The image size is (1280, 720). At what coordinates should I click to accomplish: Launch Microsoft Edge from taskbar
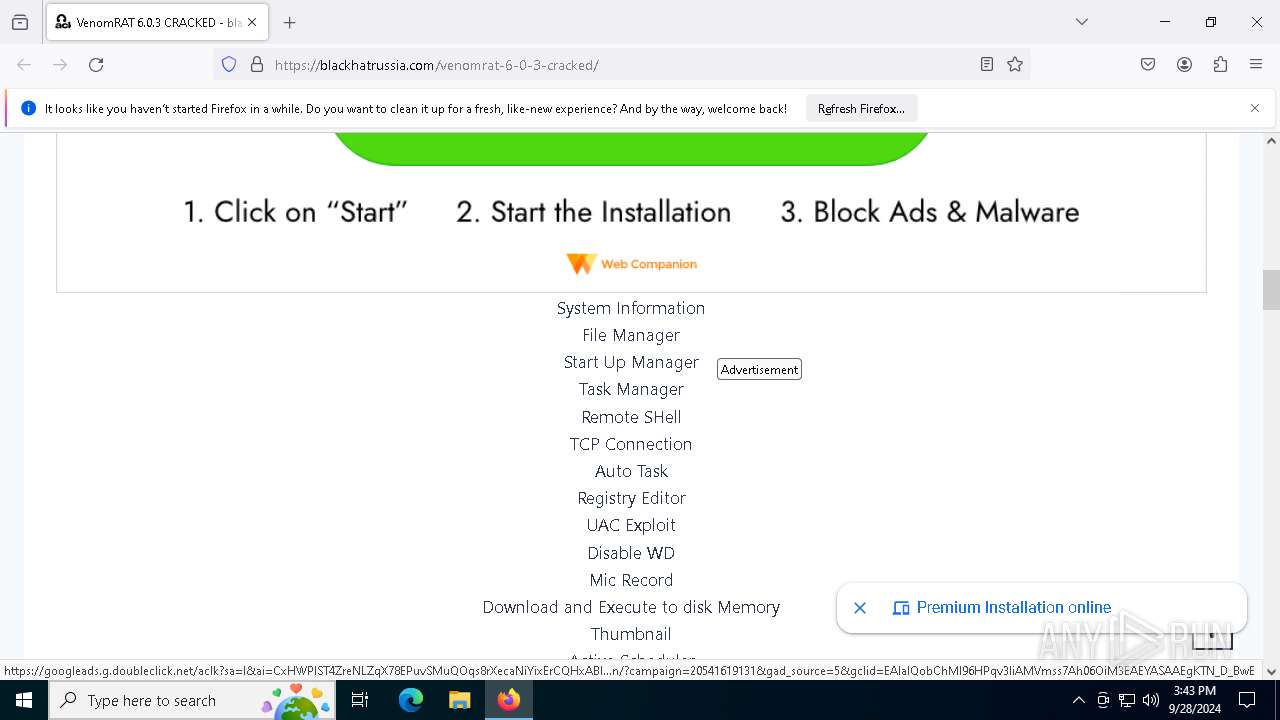click(x=411, y=700)
